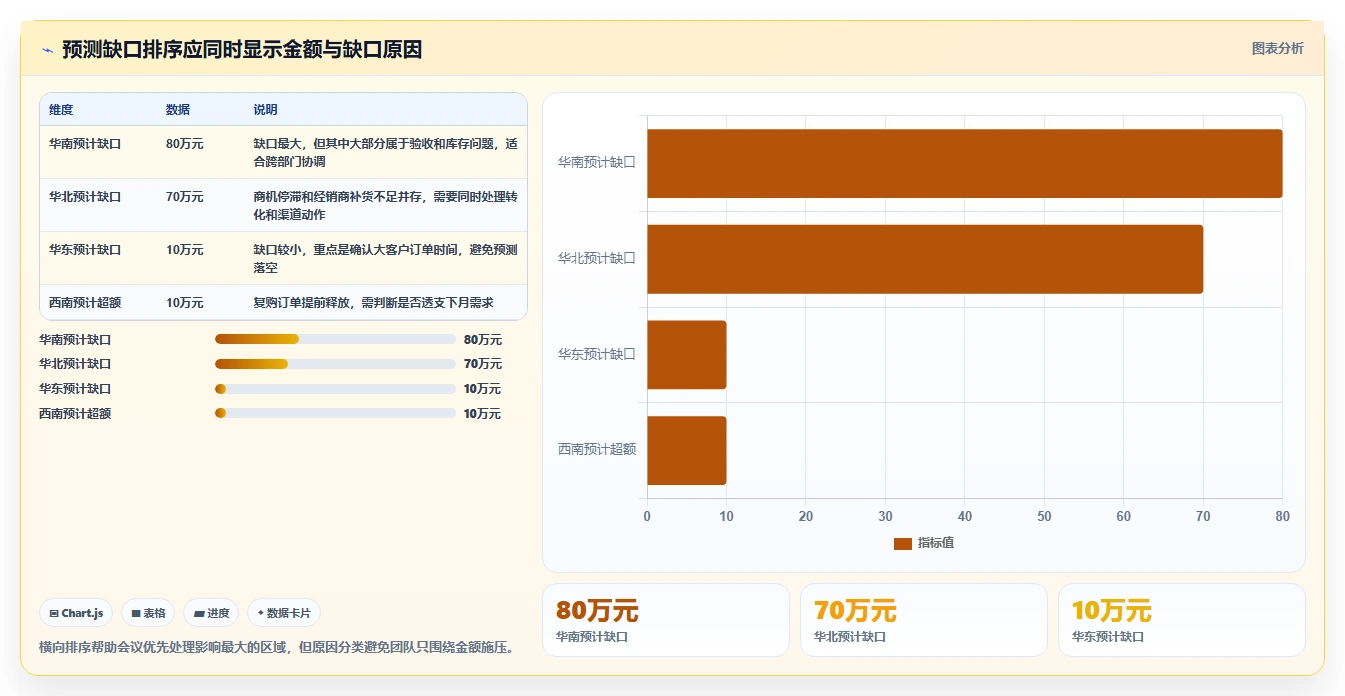The height and width of the screenshot is (696, 1345).
Task: Toggle the 指标值 legend swatch
Action: click(902, 543)
